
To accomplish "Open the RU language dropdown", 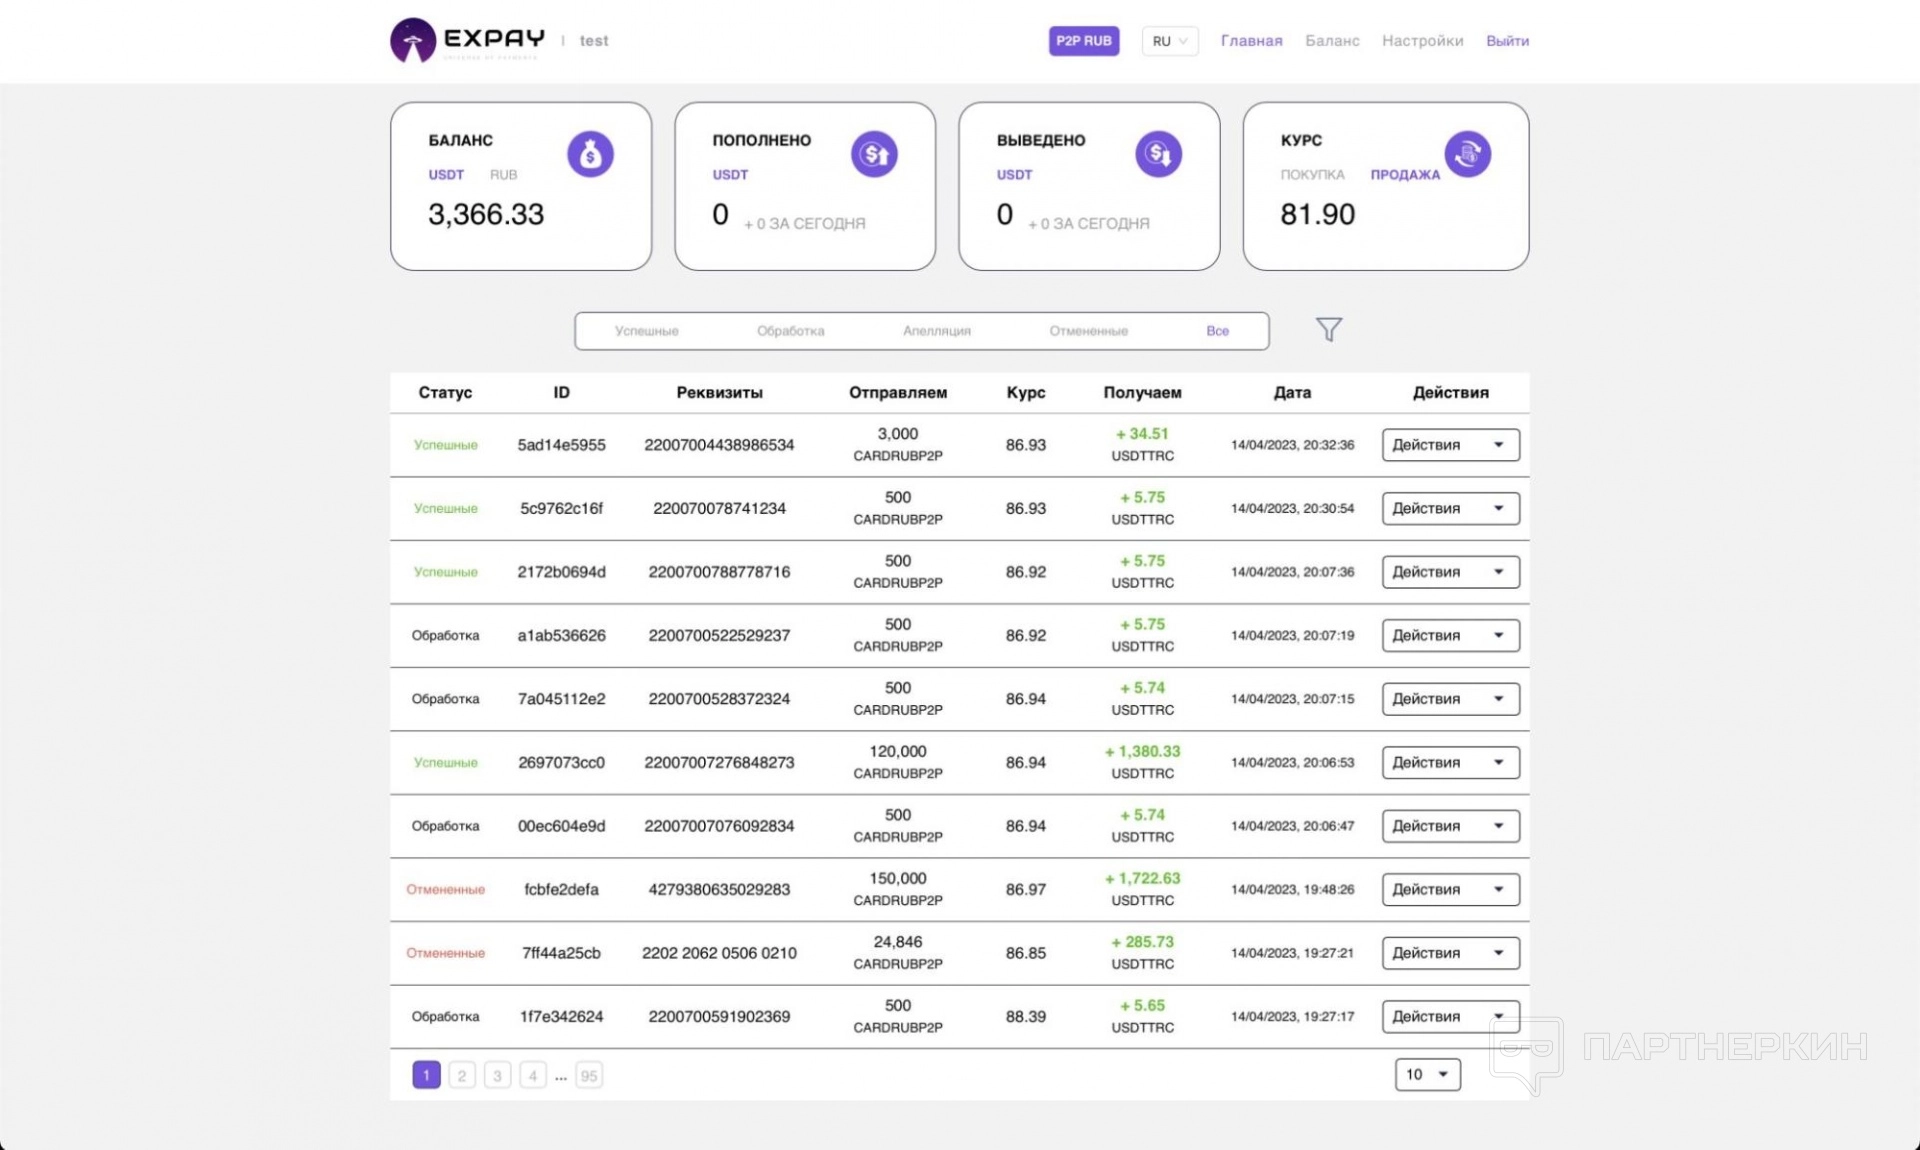I will [1169, 41].
